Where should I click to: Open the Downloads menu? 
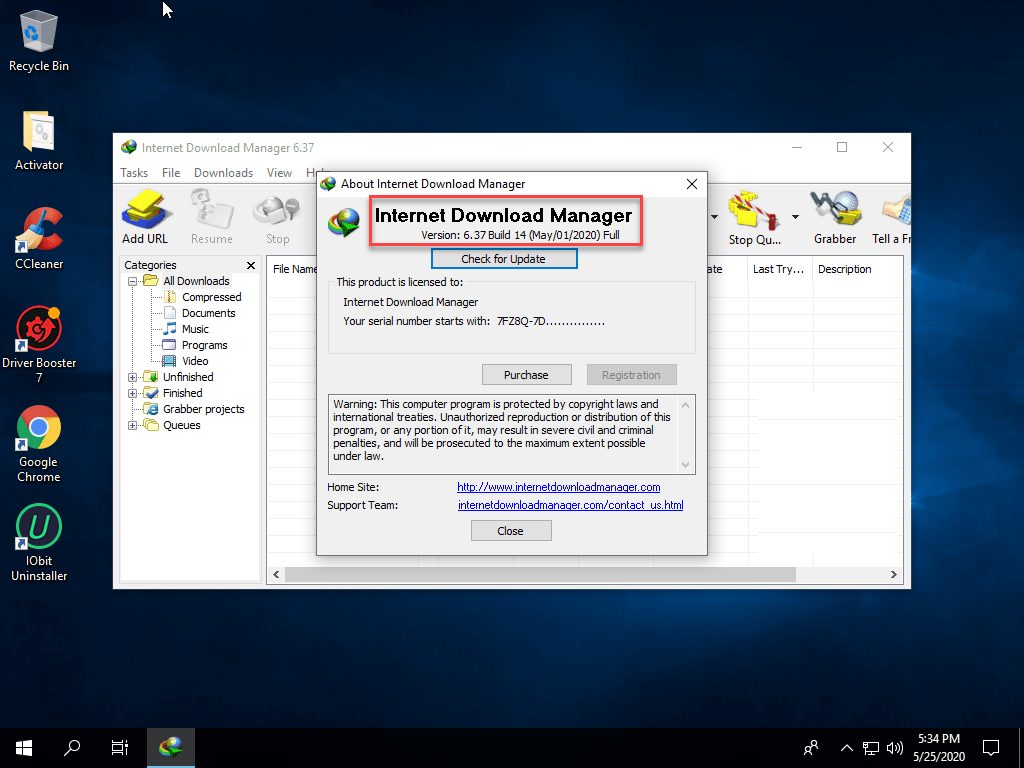point(223,173)
